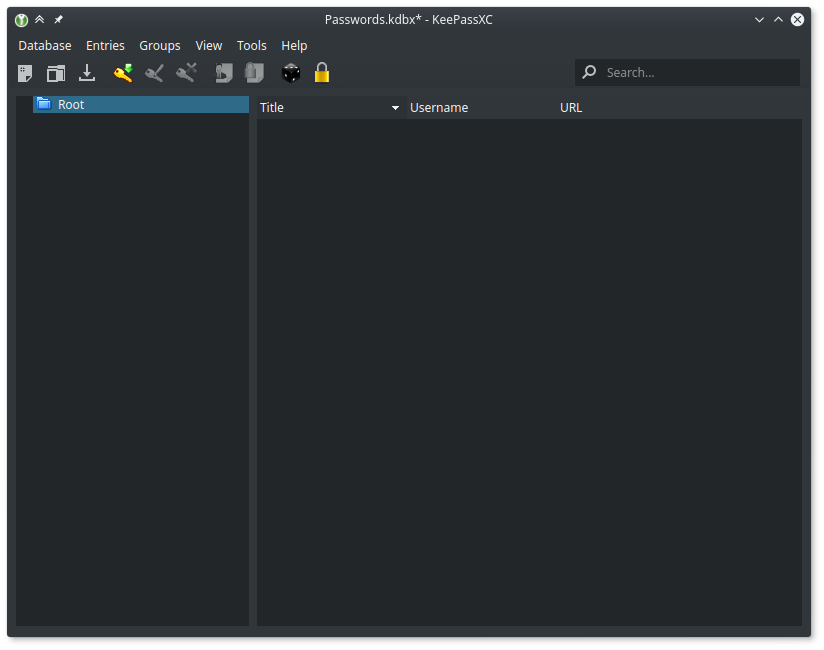The height and width of the screenshot is (650, 824).
Task: Click the Delete Entry key icon
Action: pyautogui.click(x=186, y=73)
